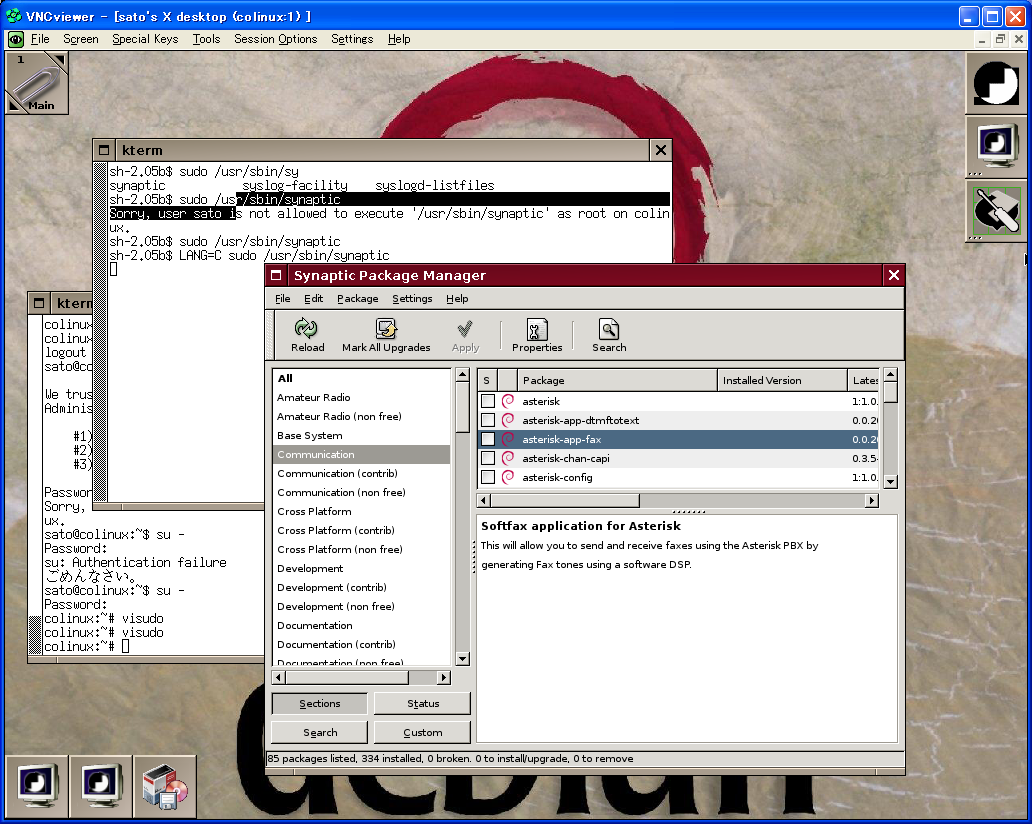Click scroll-down arrow of package list
This screenshot has width=1032, height=824.
tap(890, 482)
